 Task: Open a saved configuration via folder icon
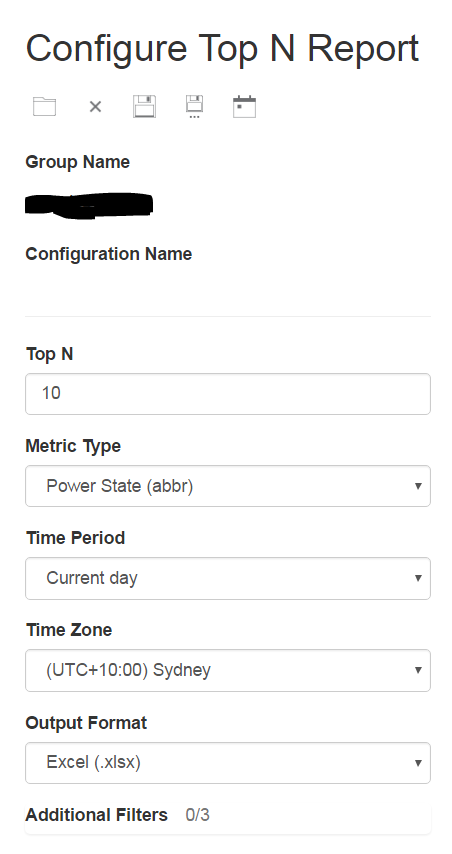(x=44, y=106)
